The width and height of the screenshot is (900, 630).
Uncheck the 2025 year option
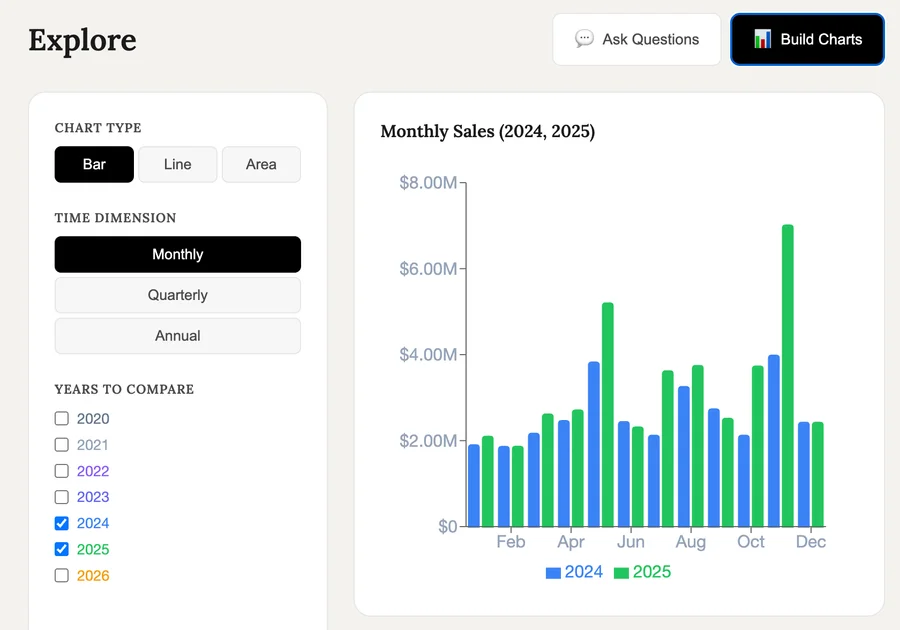[61, 548]
